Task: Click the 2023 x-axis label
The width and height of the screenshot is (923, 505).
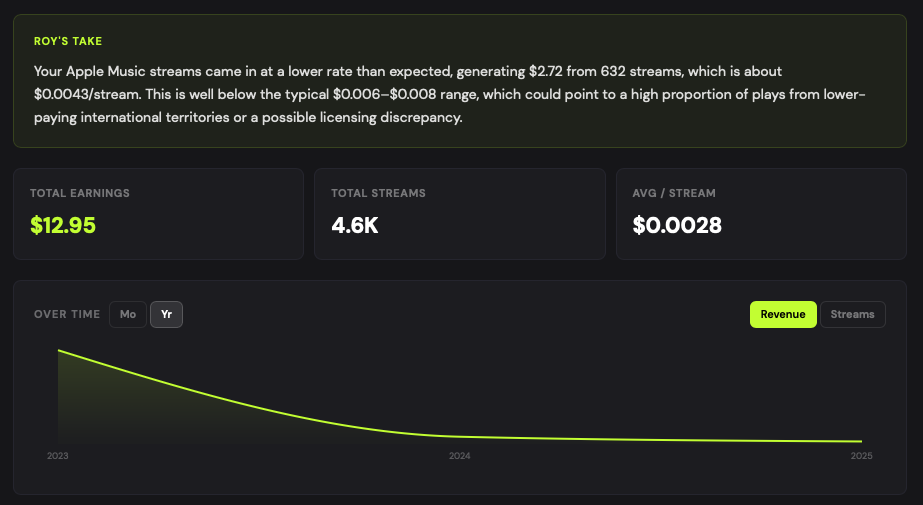Action: point(58,456)
